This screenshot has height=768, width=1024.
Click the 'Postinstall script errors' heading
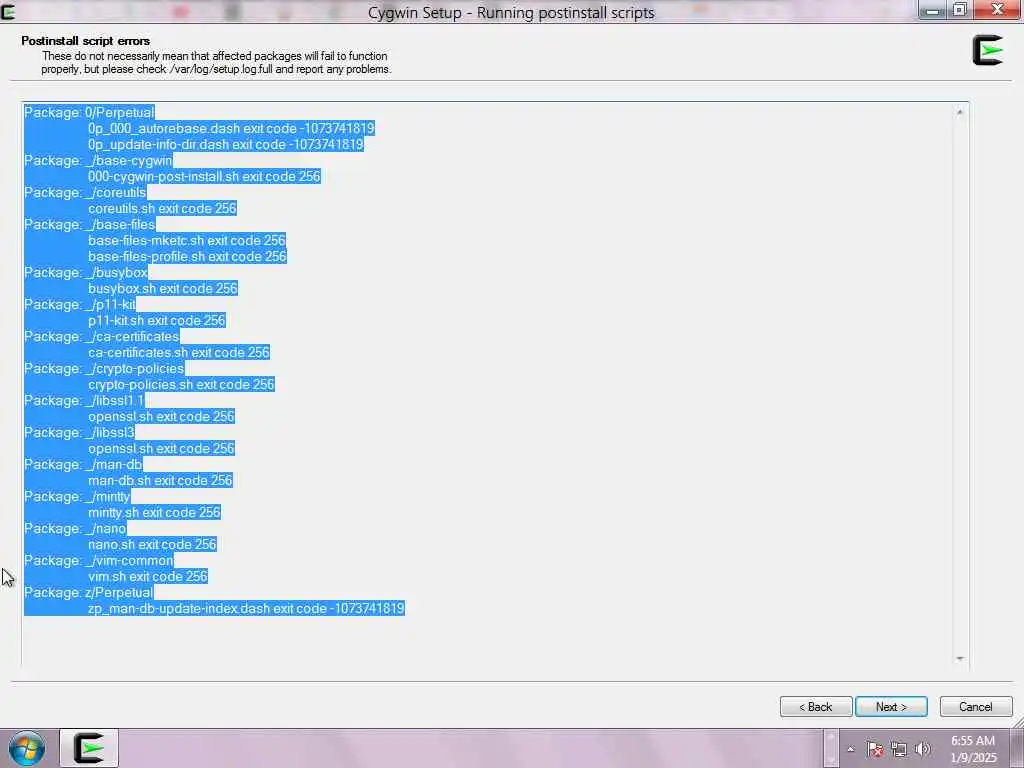(86, 40)
